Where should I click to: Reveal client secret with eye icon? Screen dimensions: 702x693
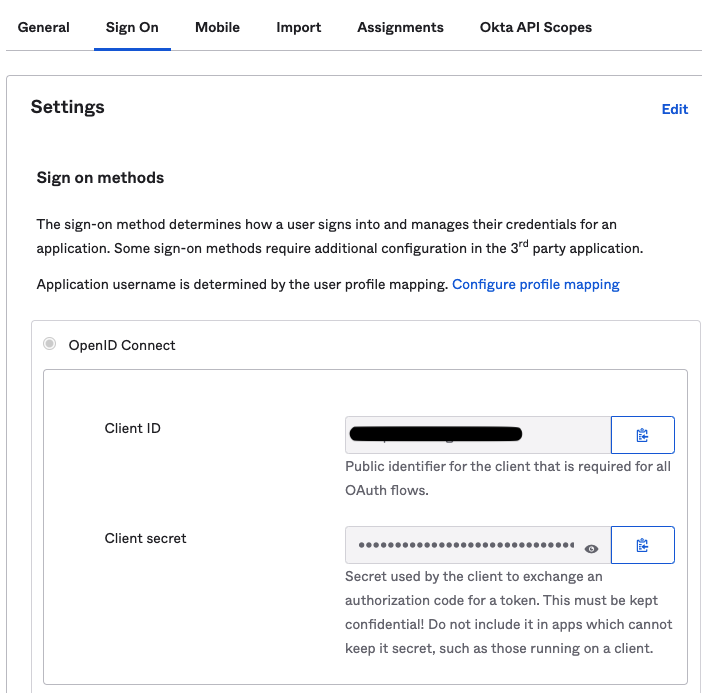point(591,548)
